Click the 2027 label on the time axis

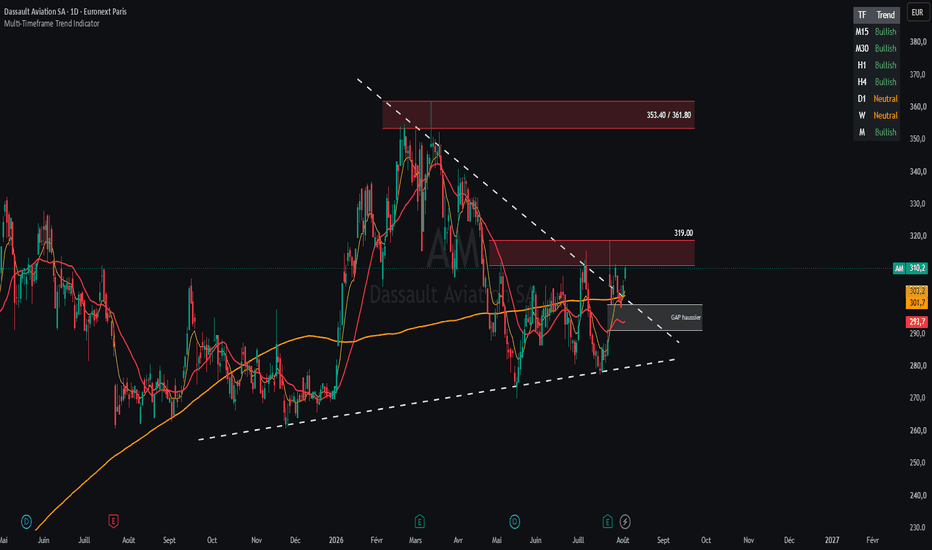832,540
